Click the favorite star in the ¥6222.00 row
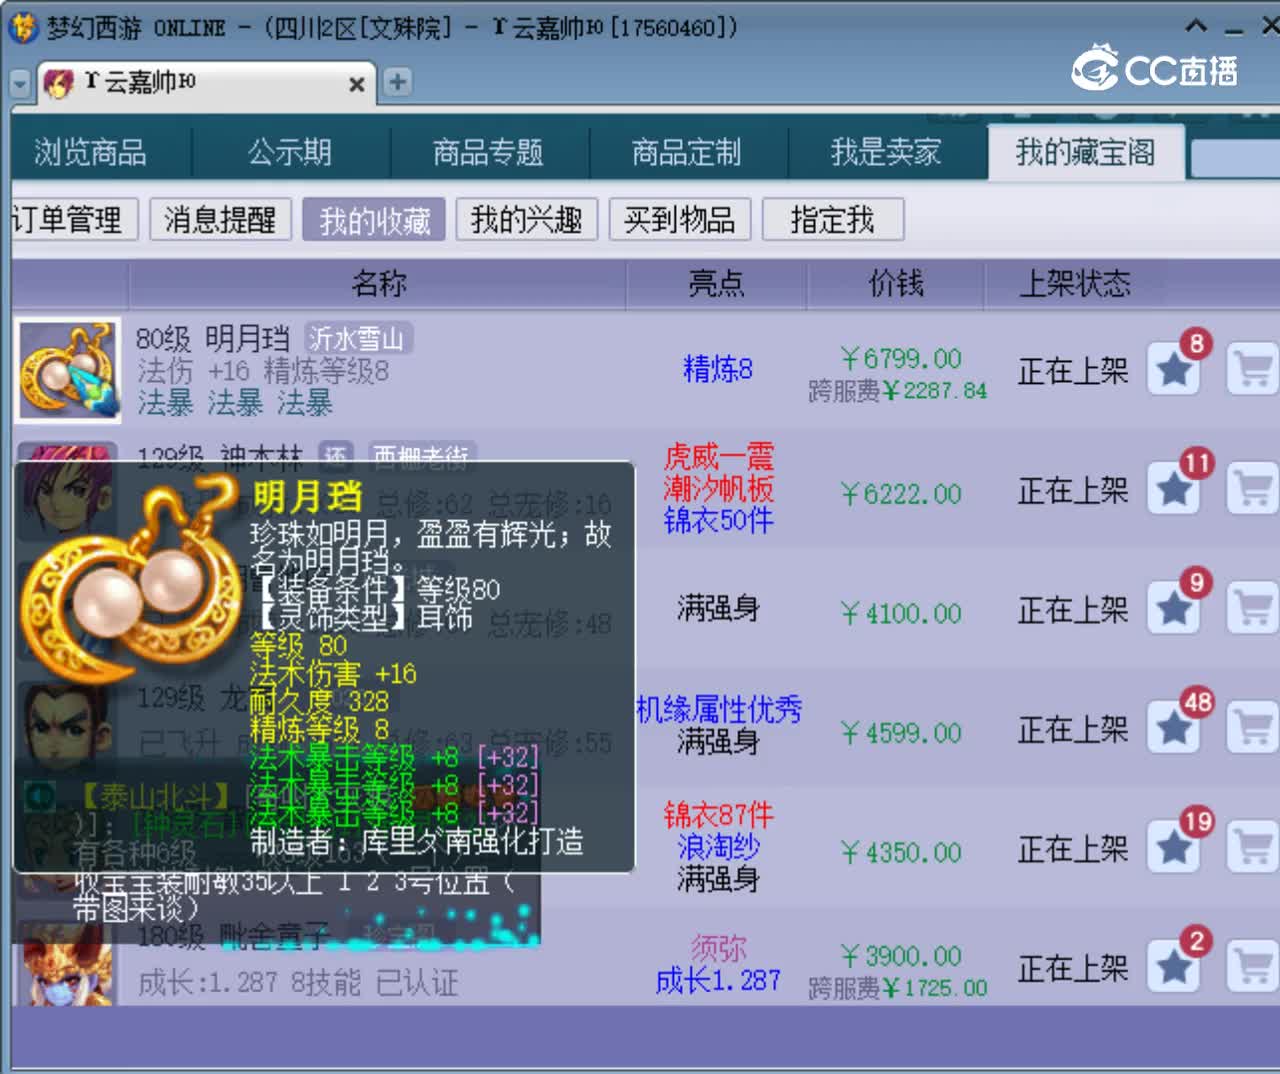The image size is (1280, 1074). pyautogui.click(x=1173, y=490)
